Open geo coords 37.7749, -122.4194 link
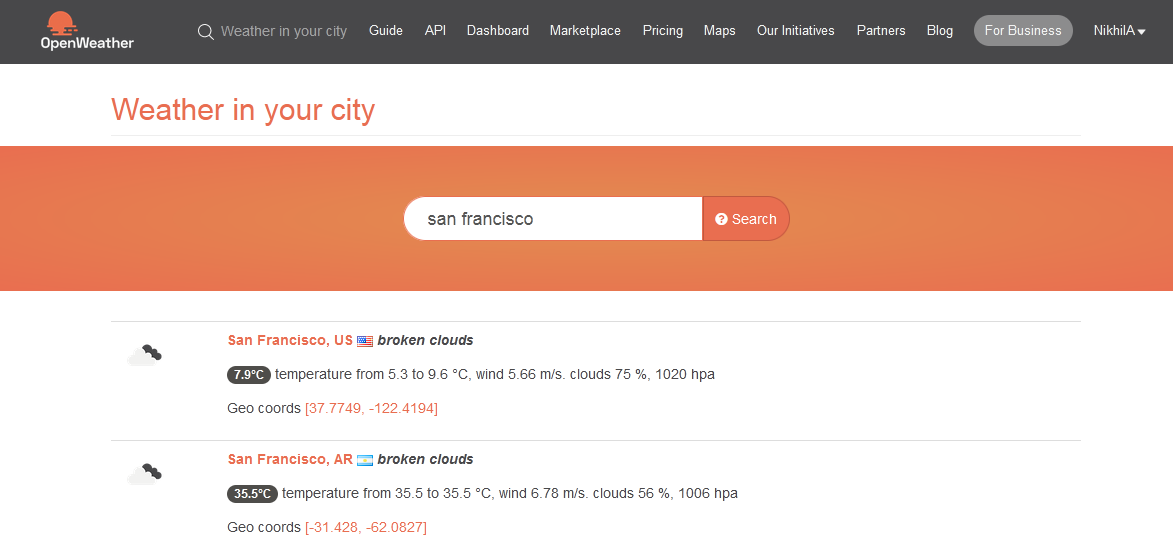The image size is (1173, 535). click(x=371, y=409)
